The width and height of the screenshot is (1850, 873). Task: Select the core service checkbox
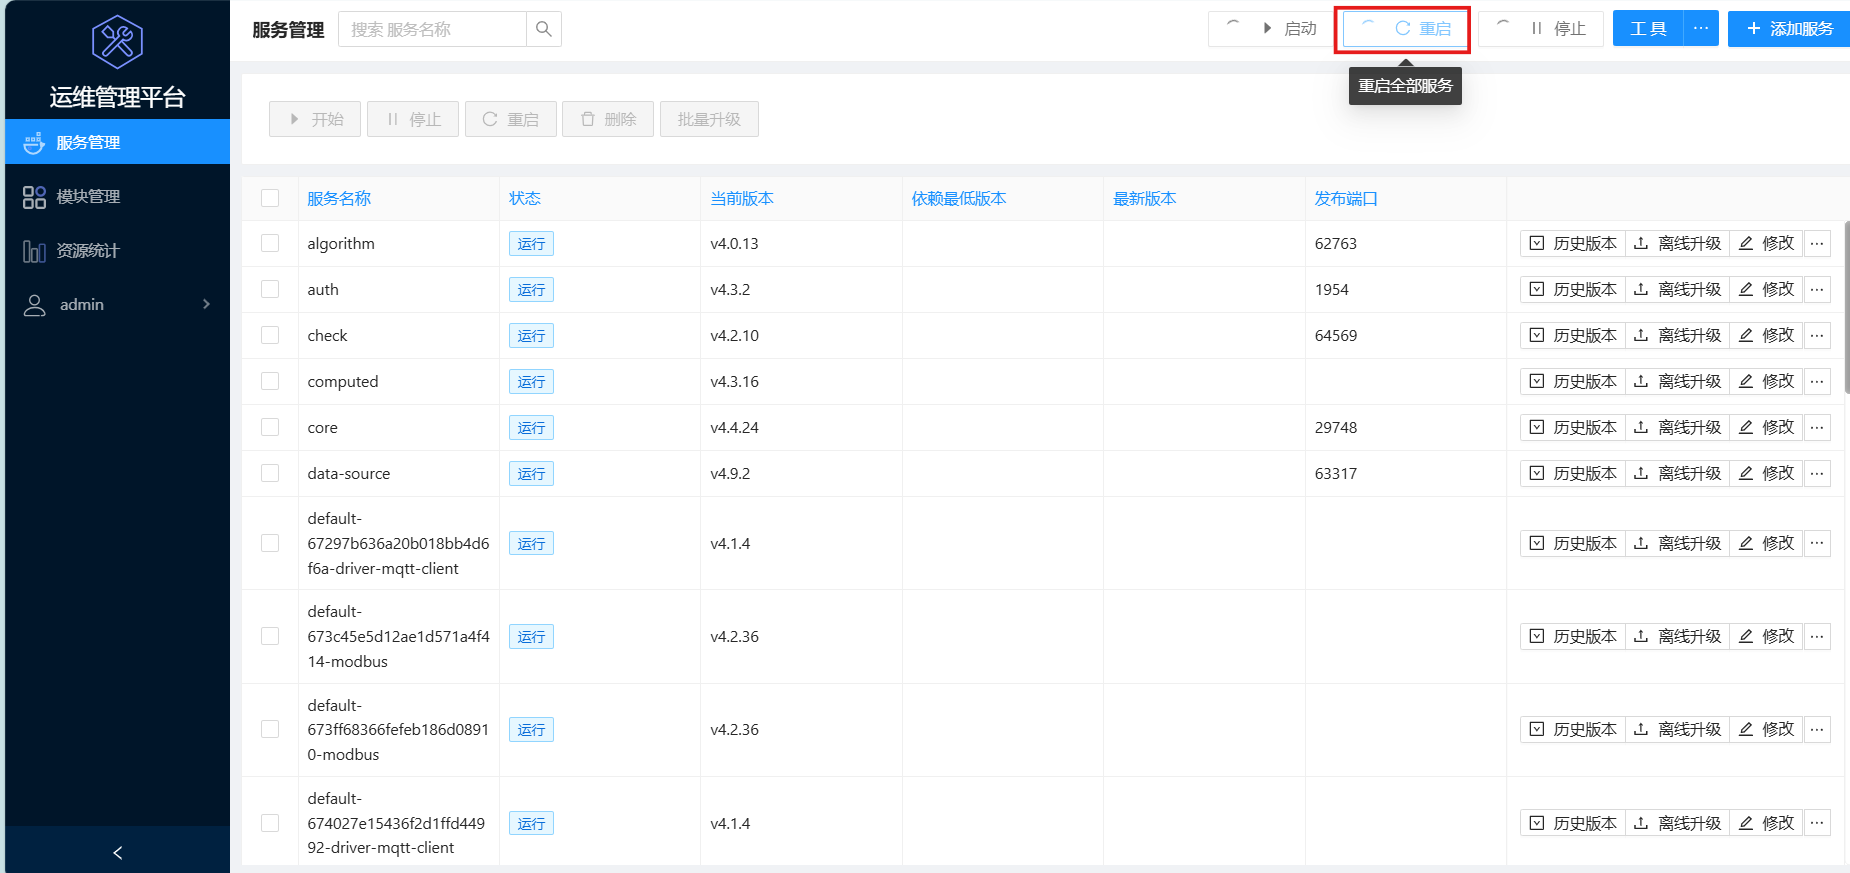point(270,427)
